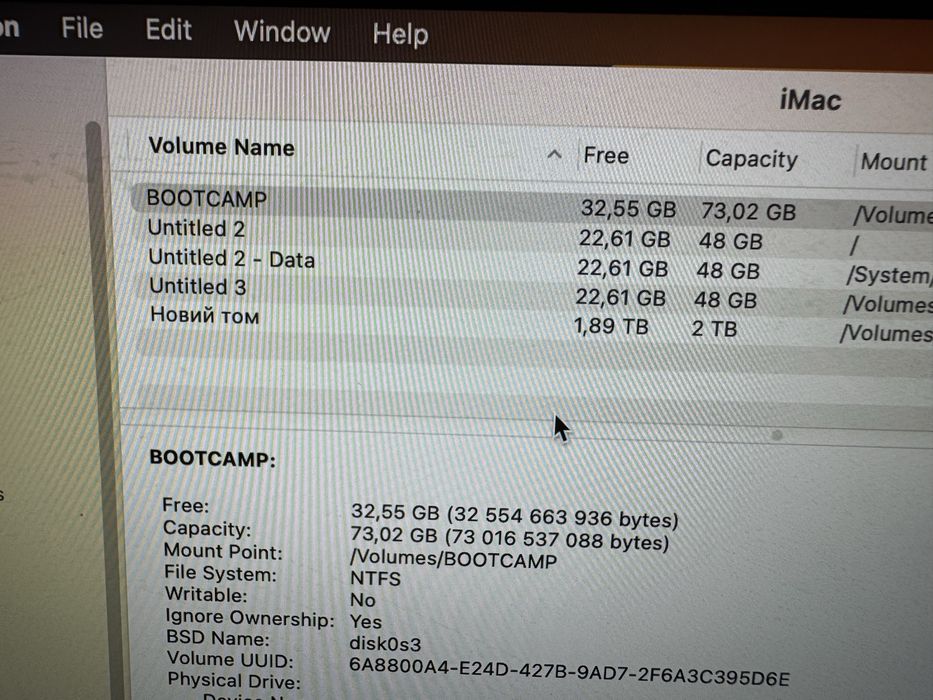Screen dimensions: 933x700
Task: Sort volumes by the Free column
Action: pos(606,155)
